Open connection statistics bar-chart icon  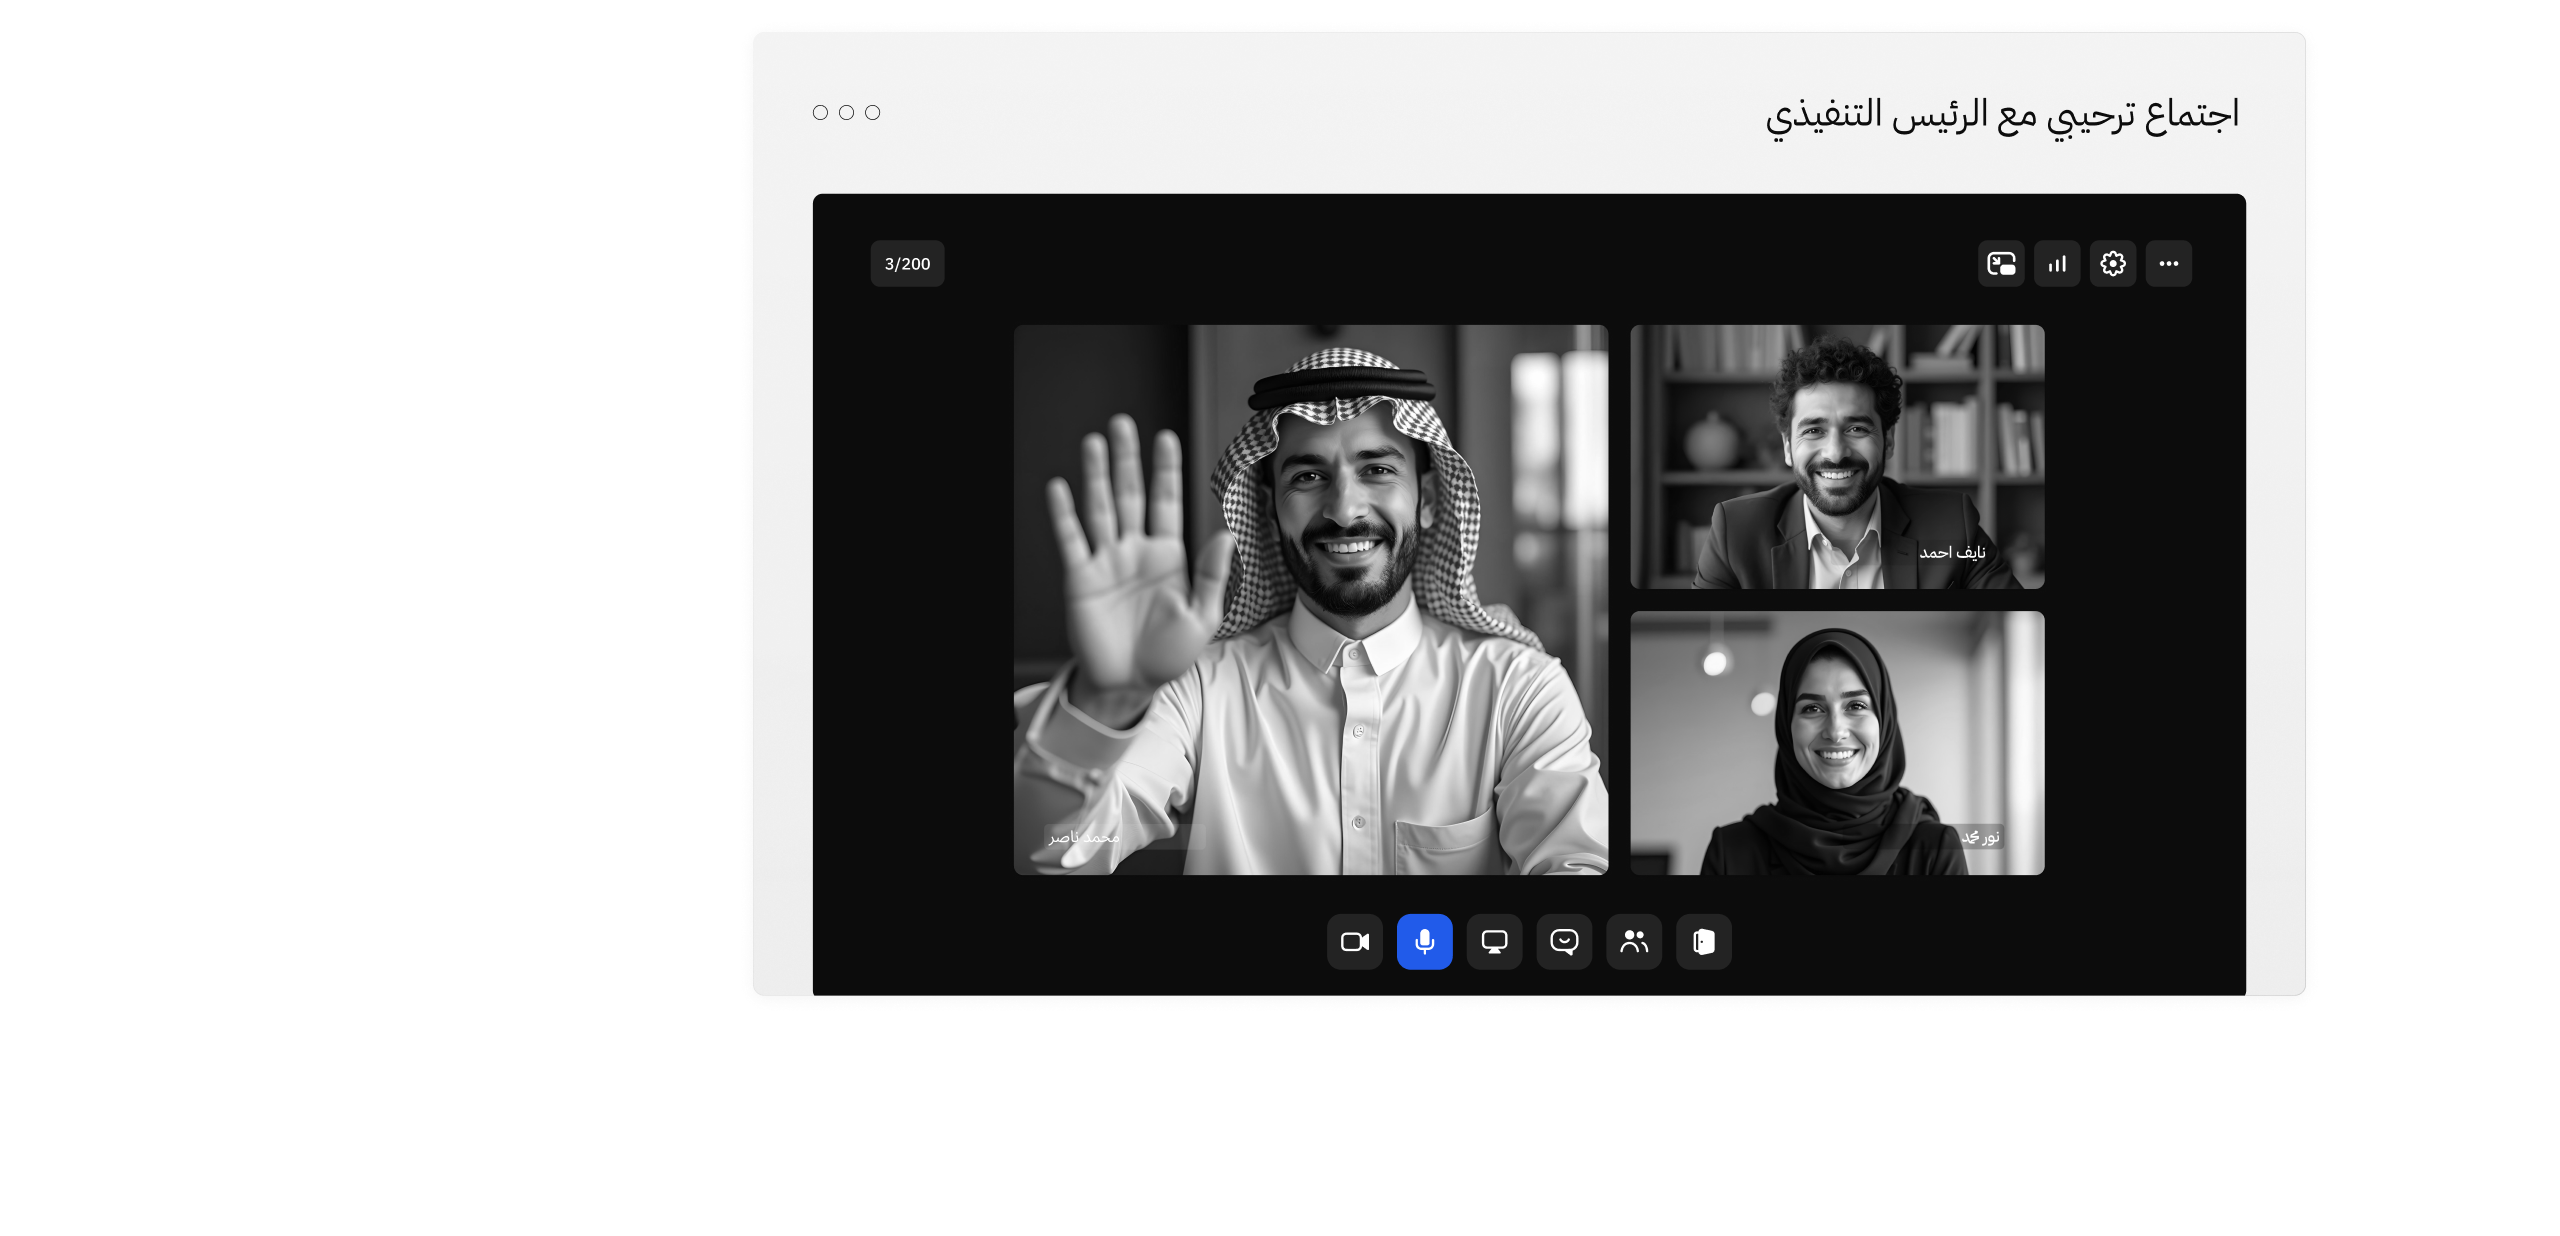click(2057, 264)
